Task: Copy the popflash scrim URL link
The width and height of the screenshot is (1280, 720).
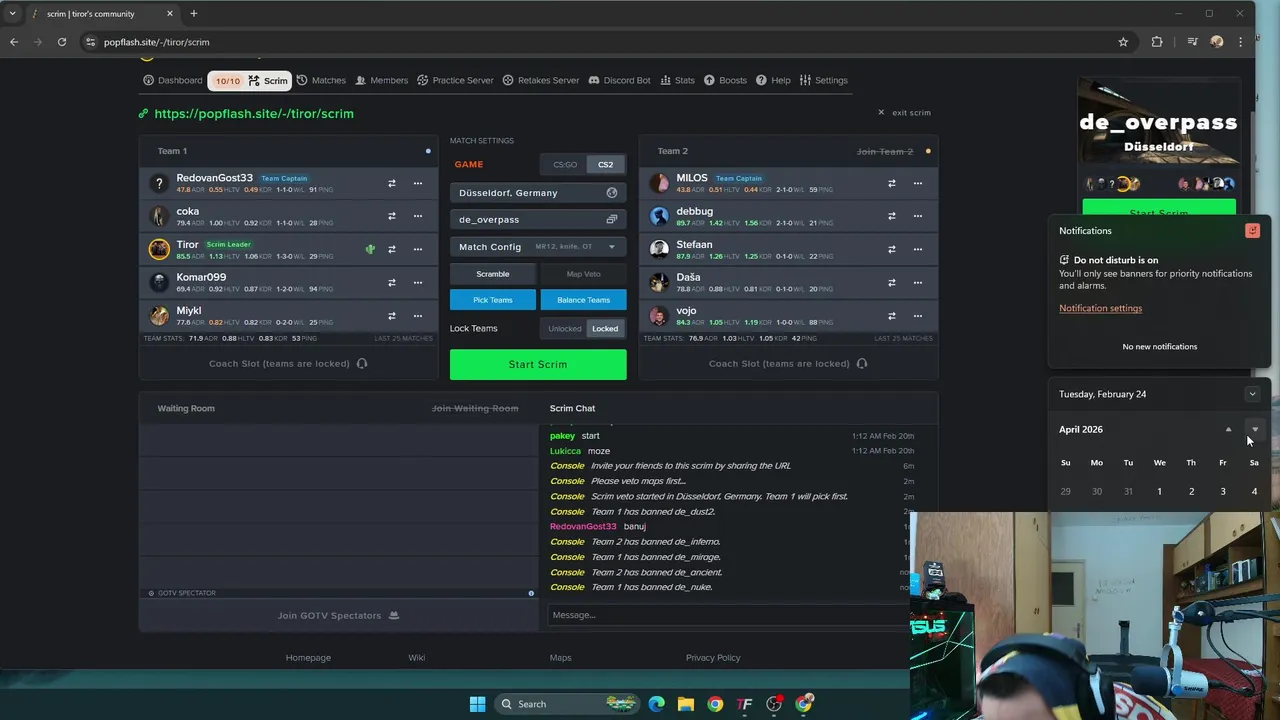Action: (254, 113)
